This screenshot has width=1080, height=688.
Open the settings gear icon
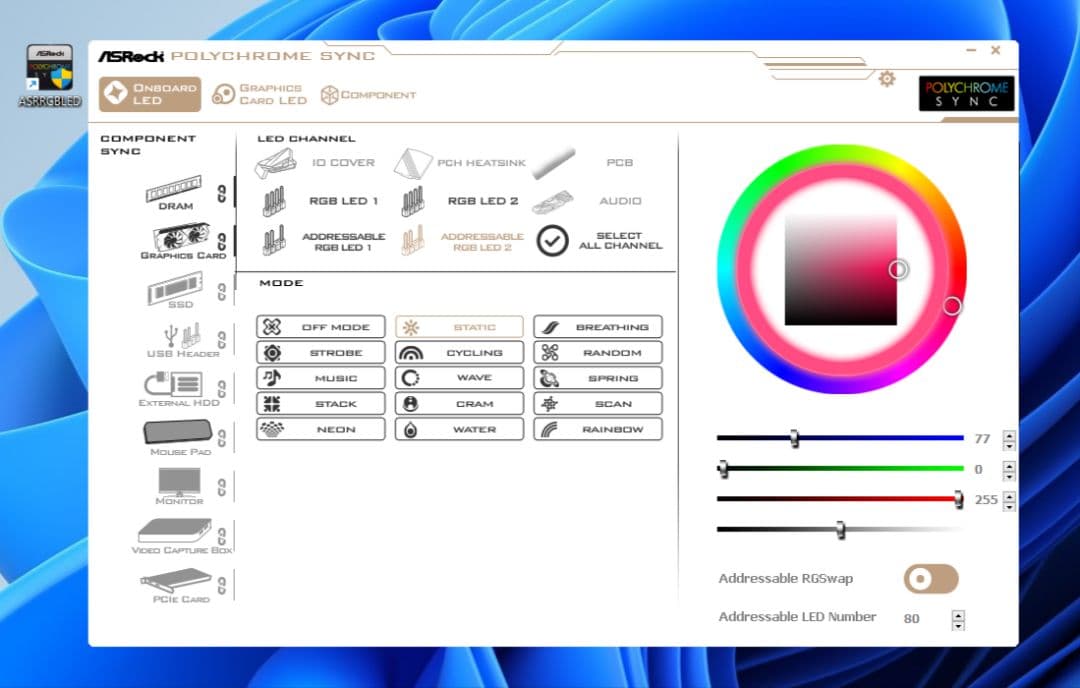pyautogui.click(x=886, y=79)
